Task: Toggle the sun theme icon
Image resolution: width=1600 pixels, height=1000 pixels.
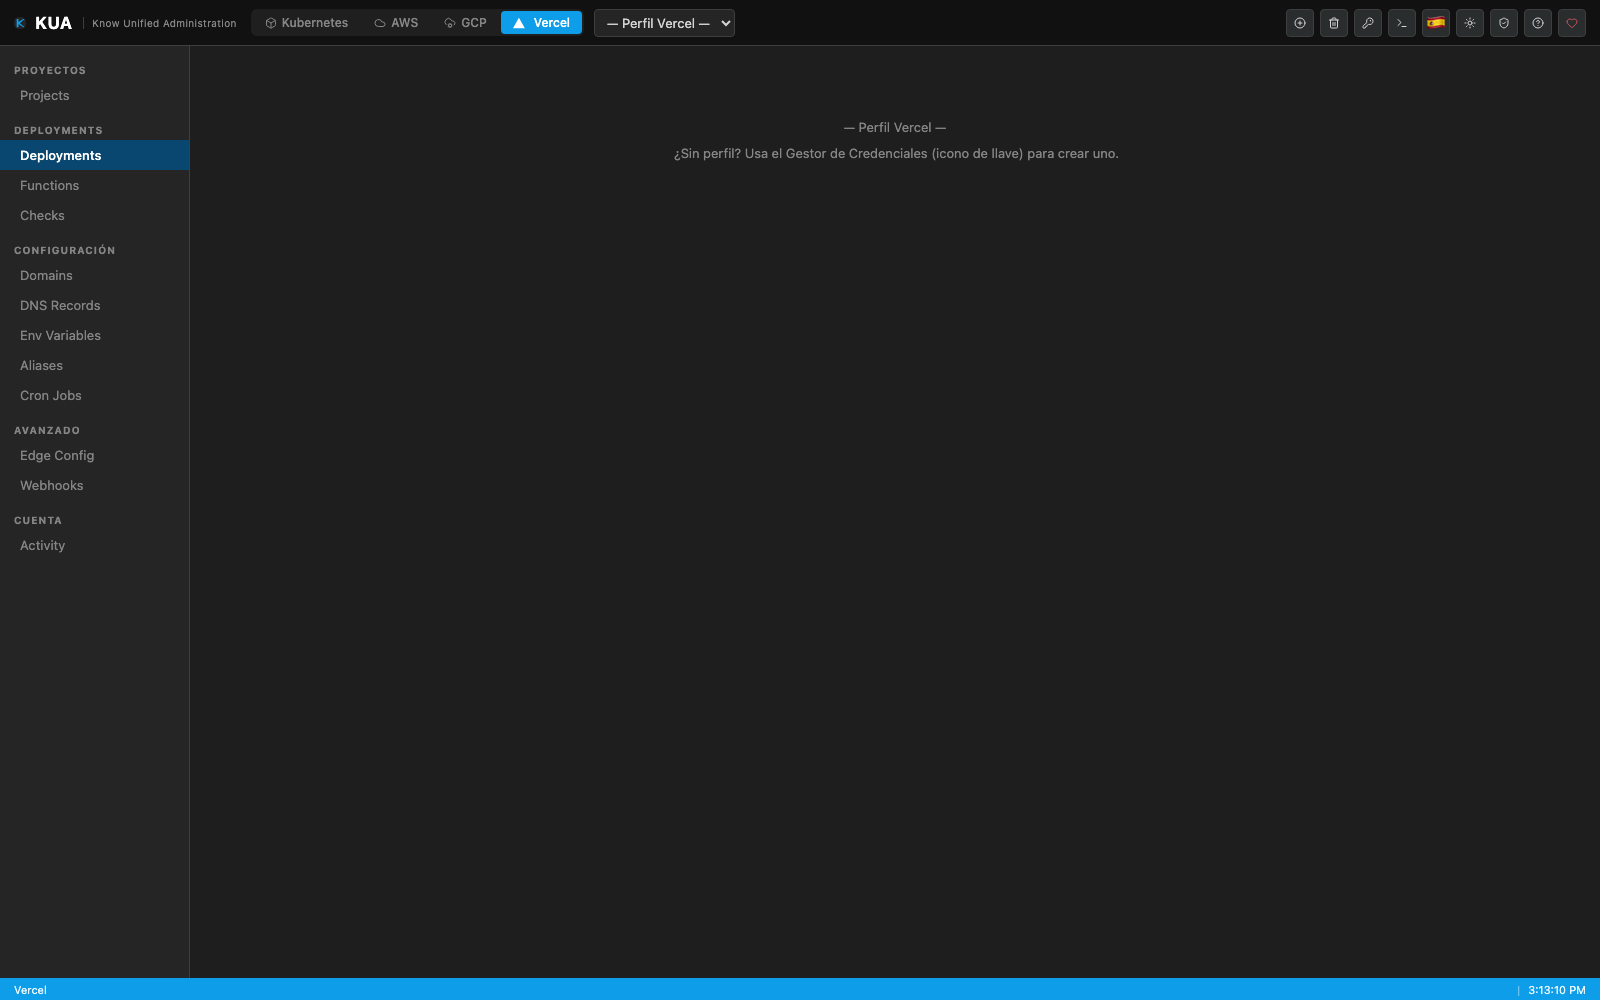Action: [1470, 23]
